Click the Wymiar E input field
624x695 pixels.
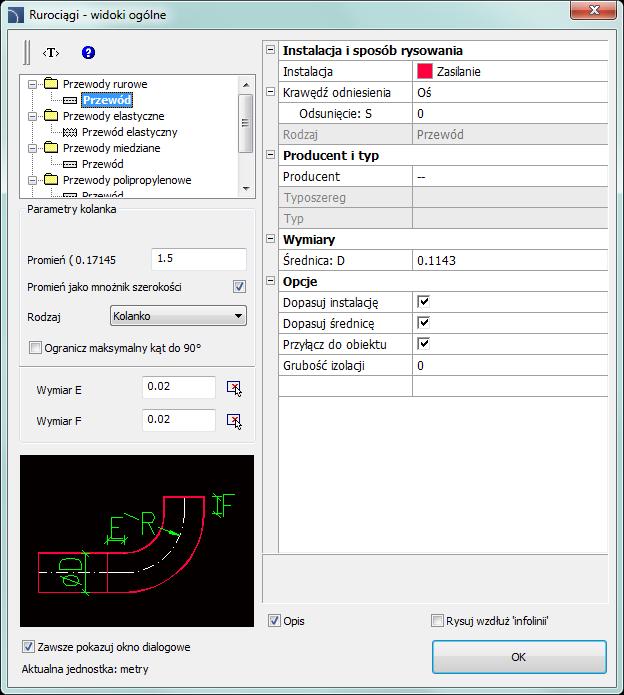coord(179,387)
